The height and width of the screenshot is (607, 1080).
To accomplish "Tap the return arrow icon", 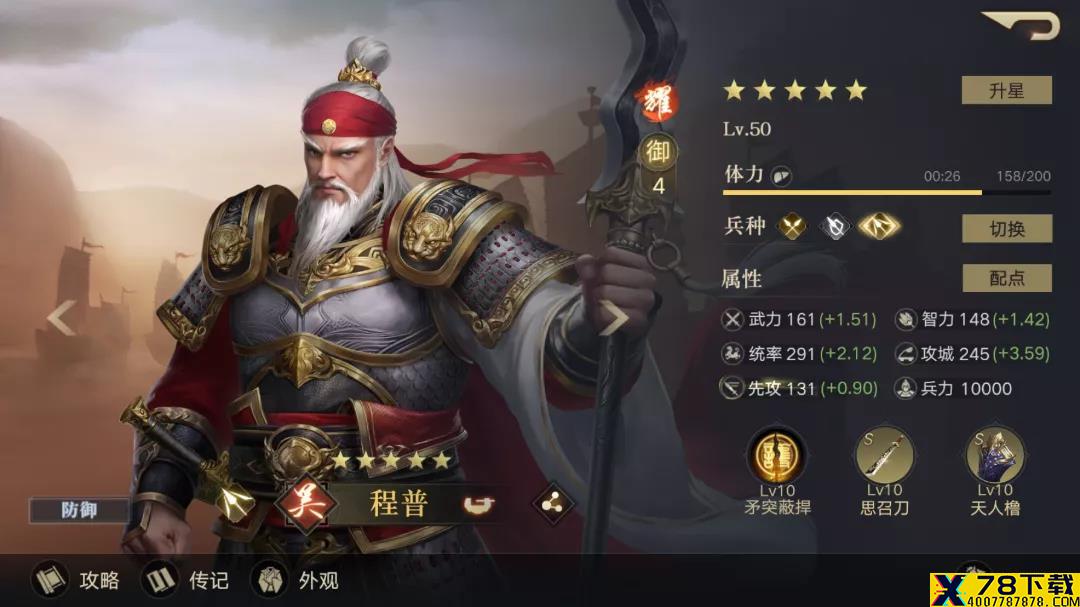I will [1022, 25].
